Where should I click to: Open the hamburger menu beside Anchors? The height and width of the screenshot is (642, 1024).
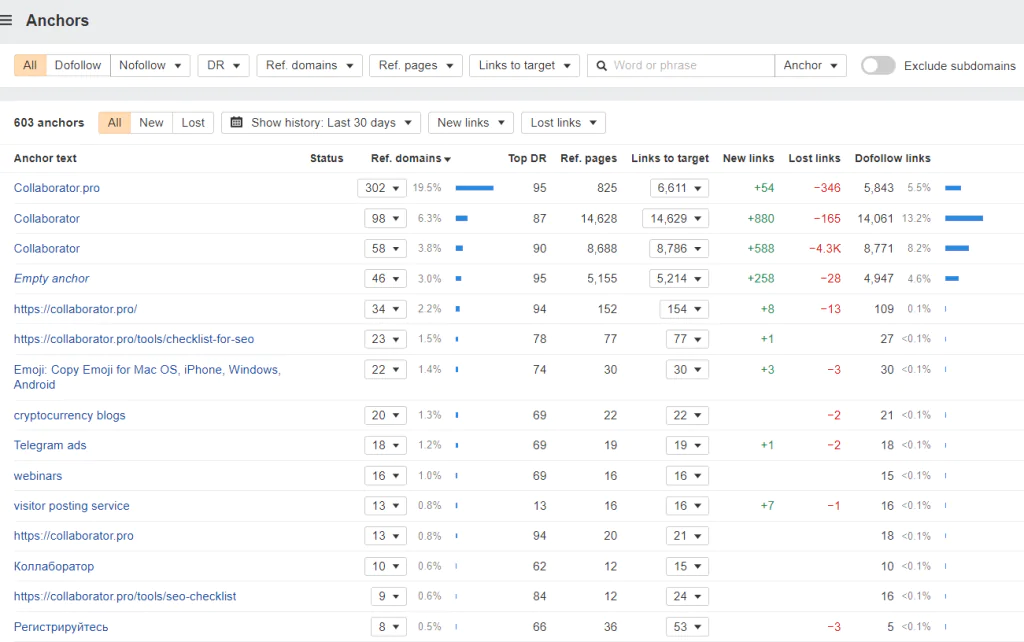point(7,20)
